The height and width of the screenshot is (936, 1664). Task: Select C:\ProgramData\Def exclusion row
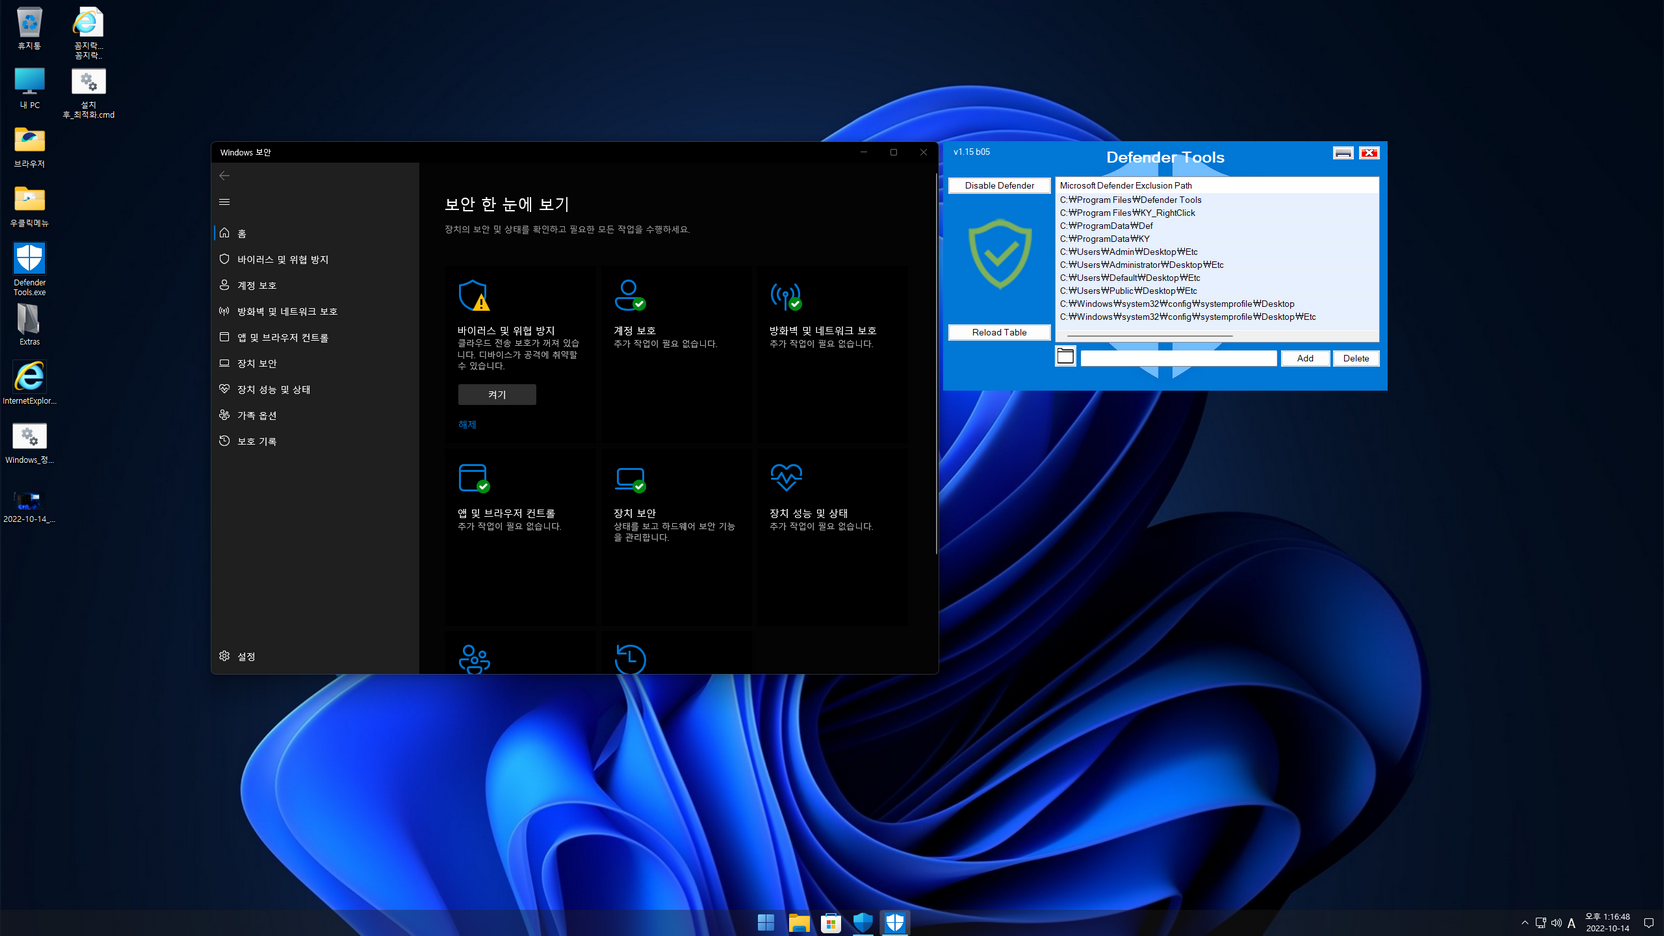pos(1217,226)
